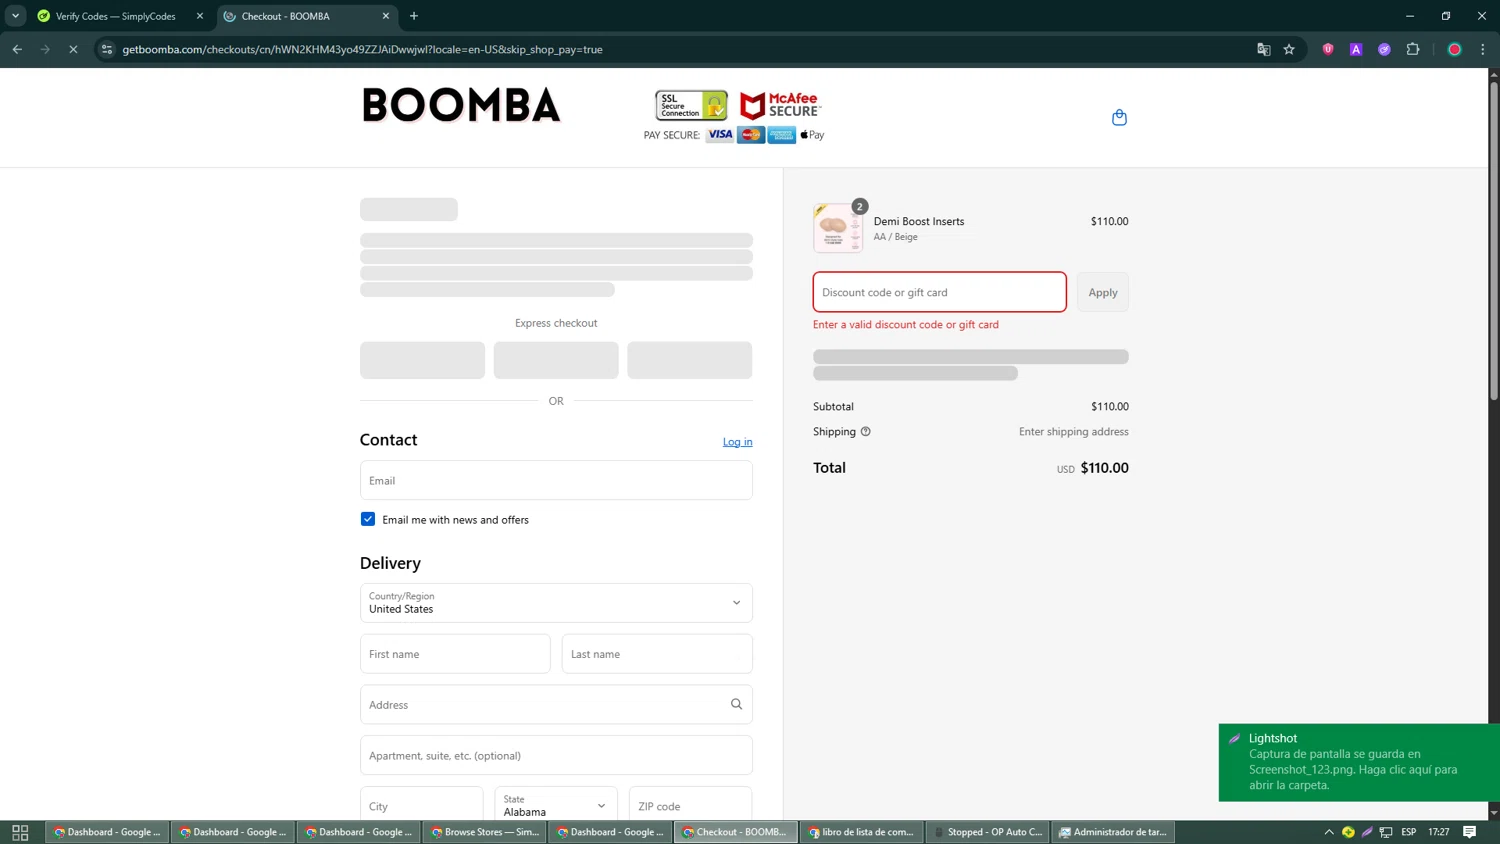Open libro de lista de com... taskbar window
Image resolution: width=1500 pixels, height=844 pixels.
coord(862,832)
